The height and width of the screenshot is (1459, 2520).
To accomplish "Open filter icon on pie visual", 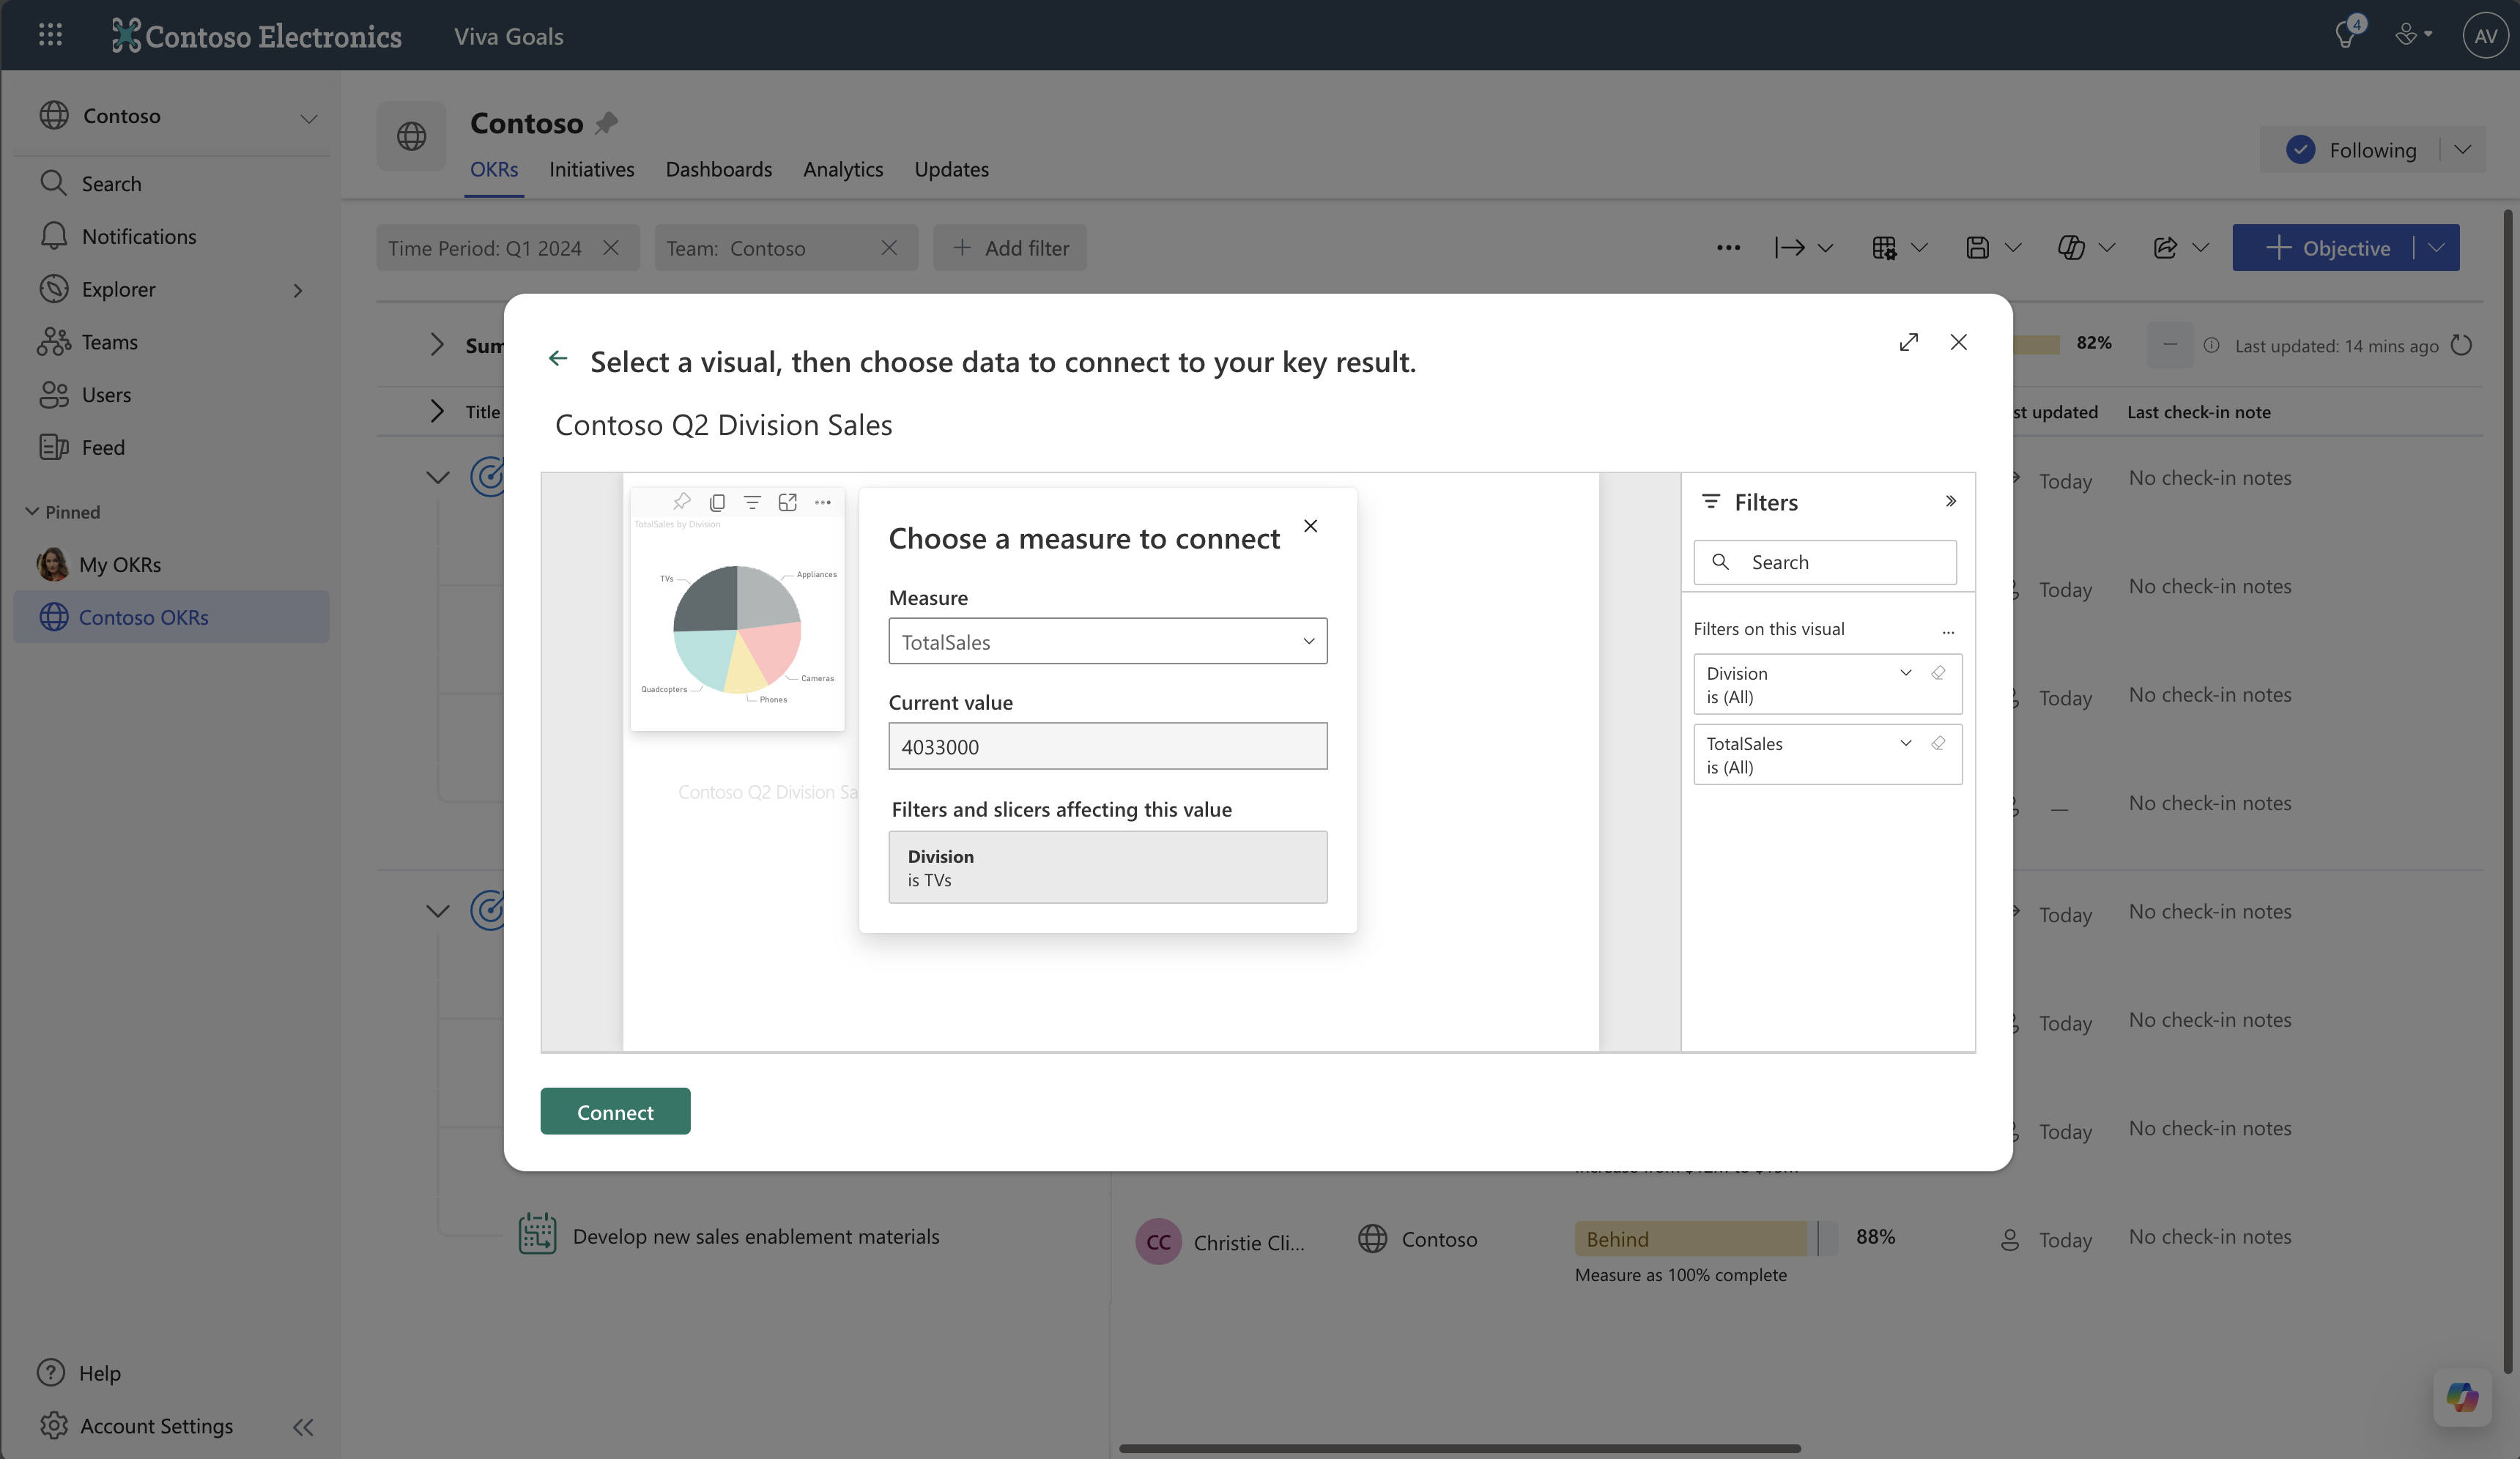I will pyautogui.click(x=752, y=502).
